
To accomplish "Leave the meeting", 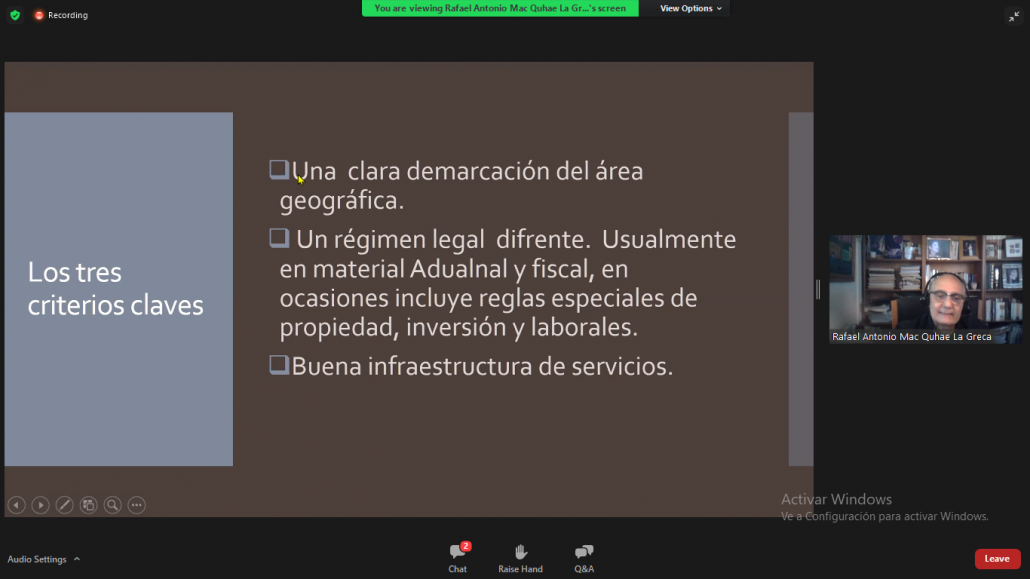I will point(997,559).
